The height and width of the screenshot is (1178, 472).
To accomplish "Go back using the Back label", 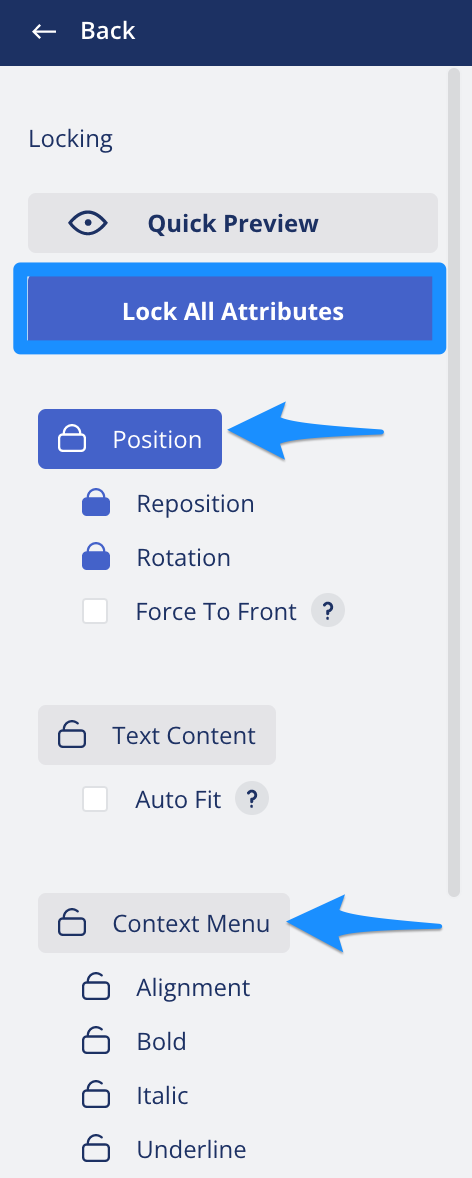I will (x=107, y=31).
